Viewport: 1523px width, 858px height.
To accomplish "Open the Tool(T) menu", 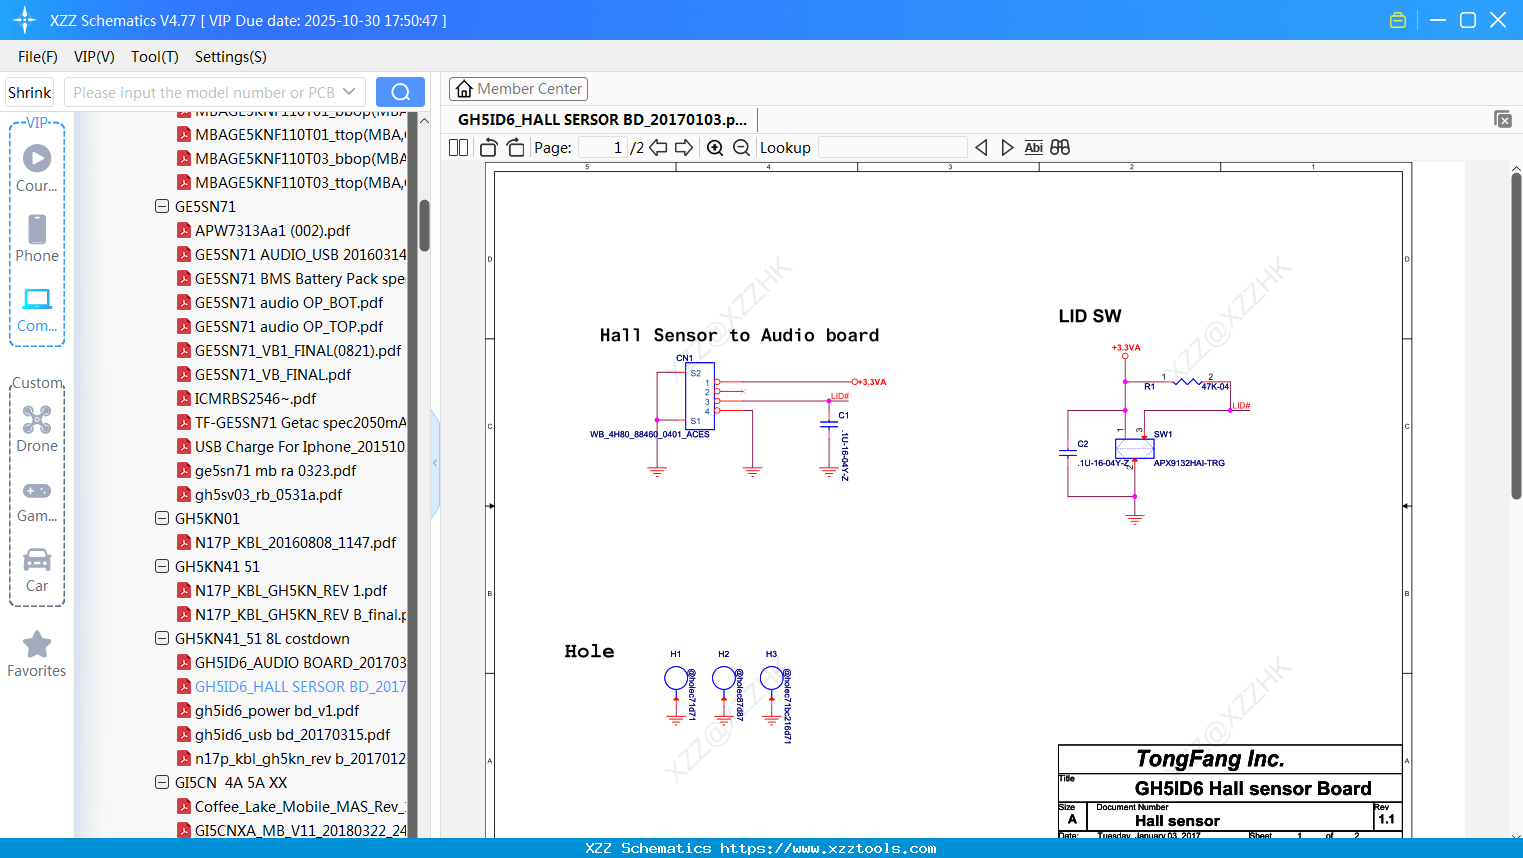I will coord(154,57).
